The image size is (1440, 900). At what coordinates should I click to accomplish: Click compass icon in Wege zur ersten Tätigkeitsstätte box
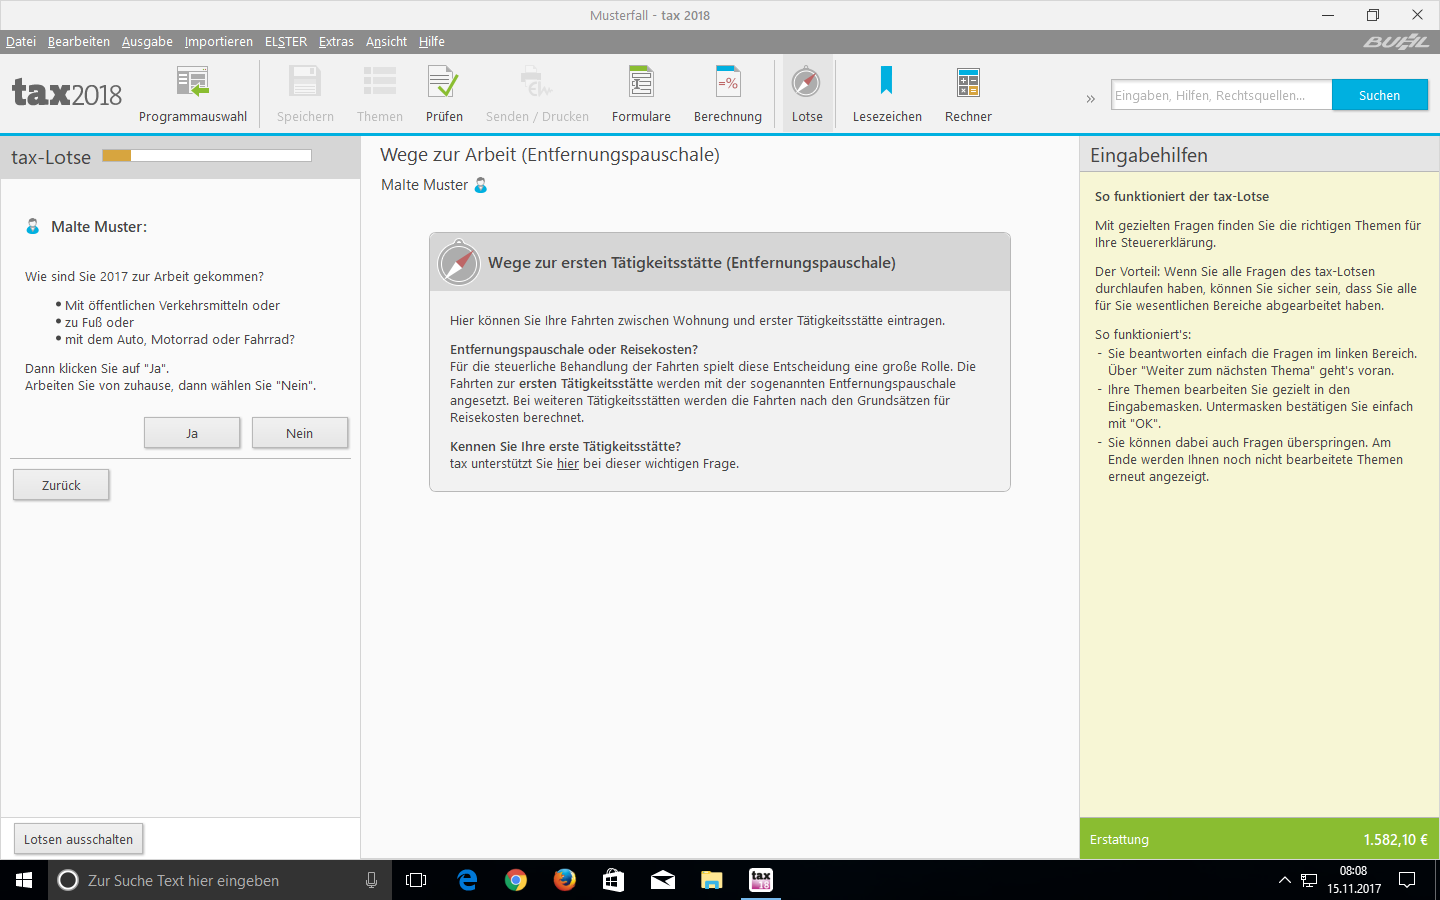[459, 263]
